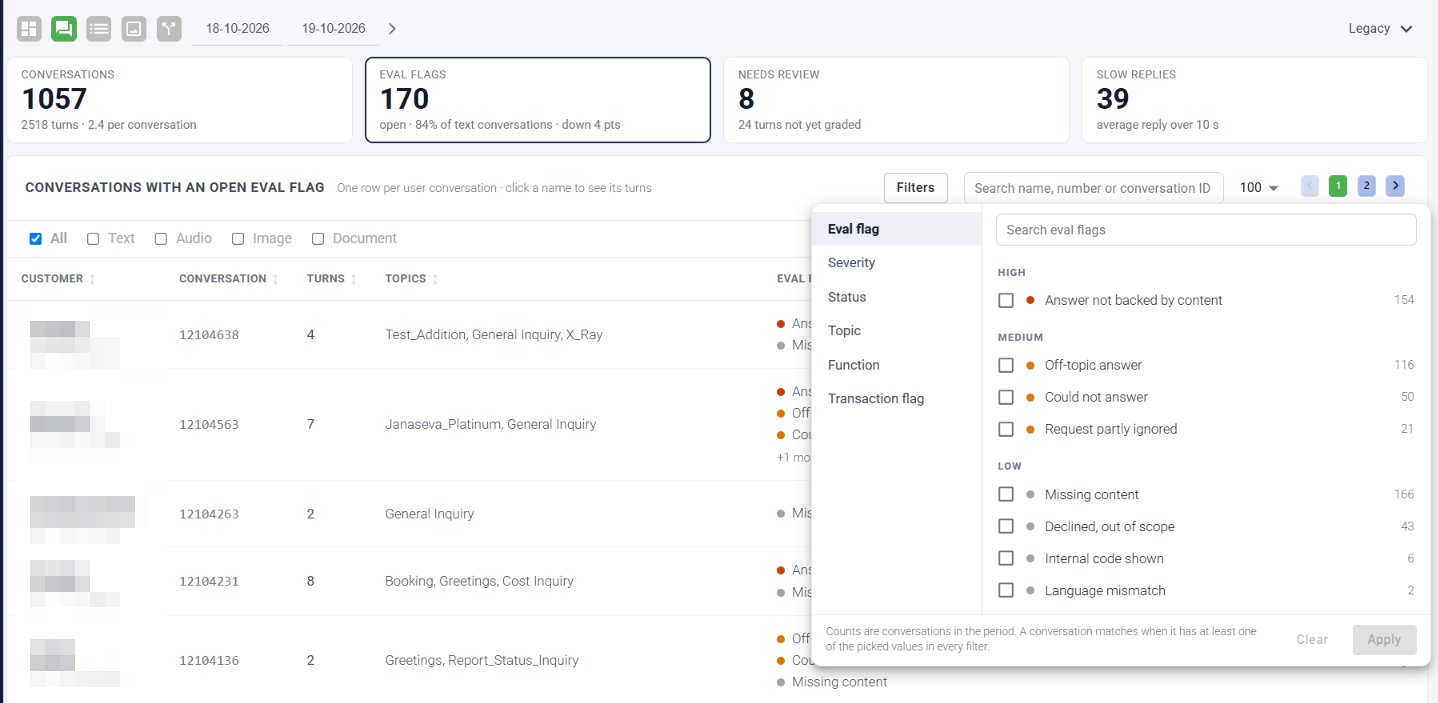Check the 'Could not answer' flag
The height and width of the screenshot is (703, 1438).
tap(1006, 397)
